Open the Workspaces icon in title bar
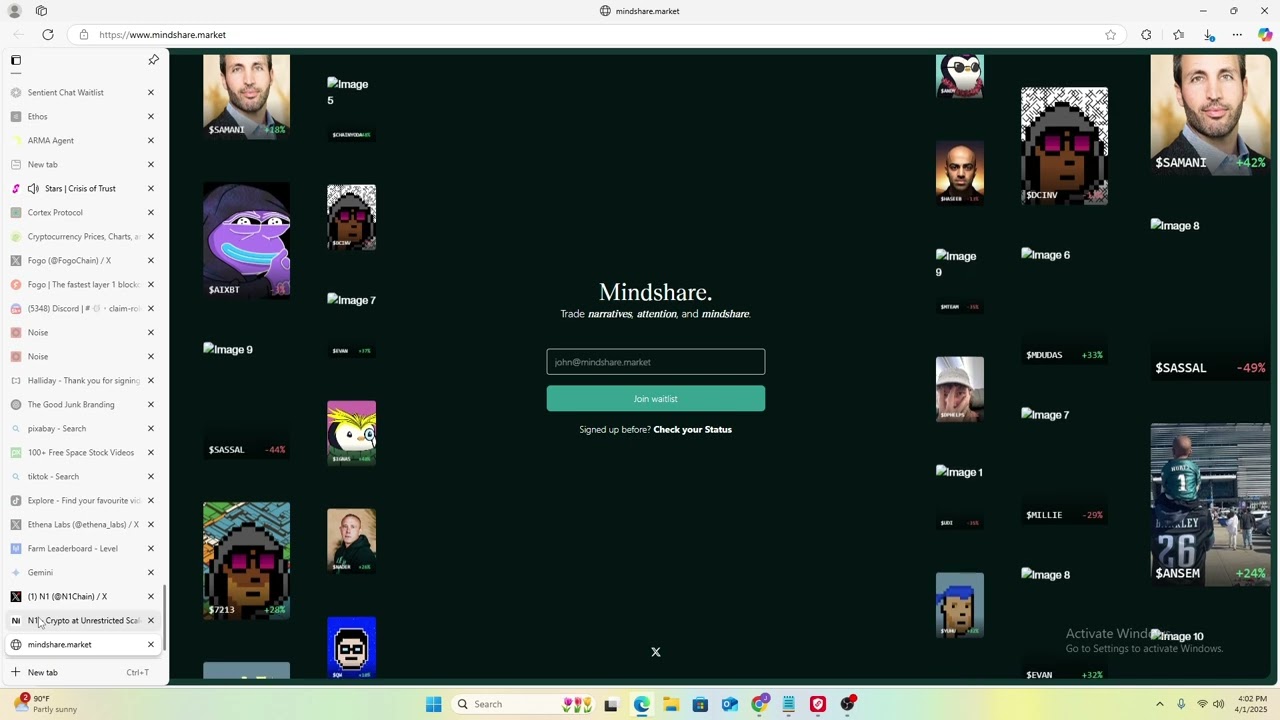Screen dimensions: 1280x720 pos(41,11)
